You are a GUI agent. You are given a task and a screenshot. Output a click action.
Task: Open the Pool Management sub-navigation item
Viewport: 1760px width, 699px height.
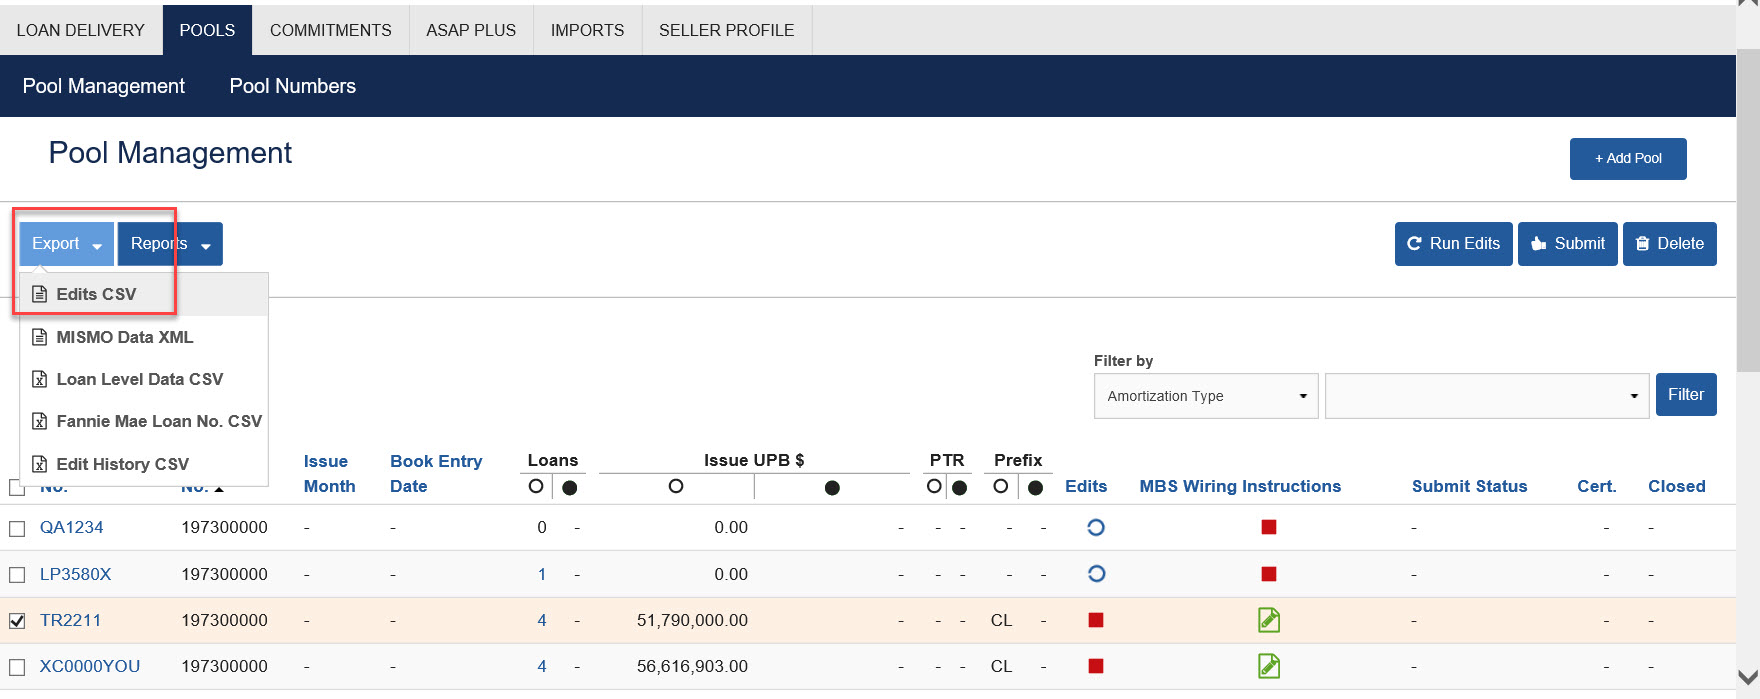(104, 86)
